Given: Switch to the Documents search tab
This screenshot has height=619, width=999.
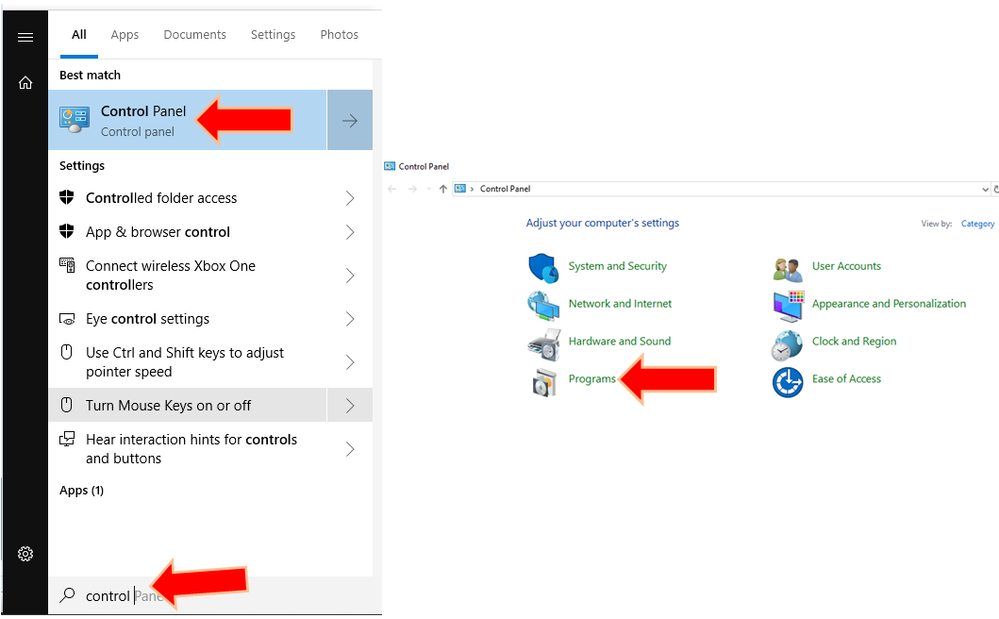Looking at the screenshot, I should 194,35.
